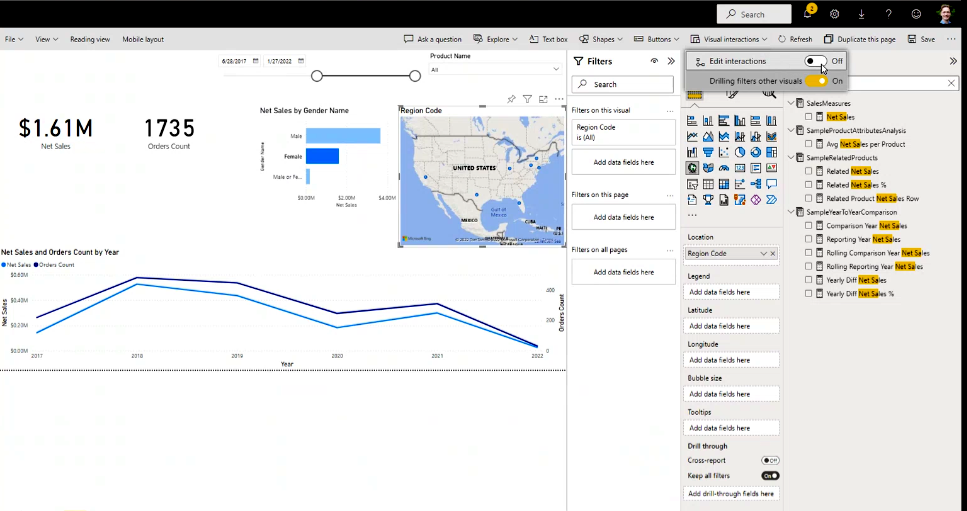Collapse the SalesMeasures table
This screenshot has width=967, height=511.
791,103
